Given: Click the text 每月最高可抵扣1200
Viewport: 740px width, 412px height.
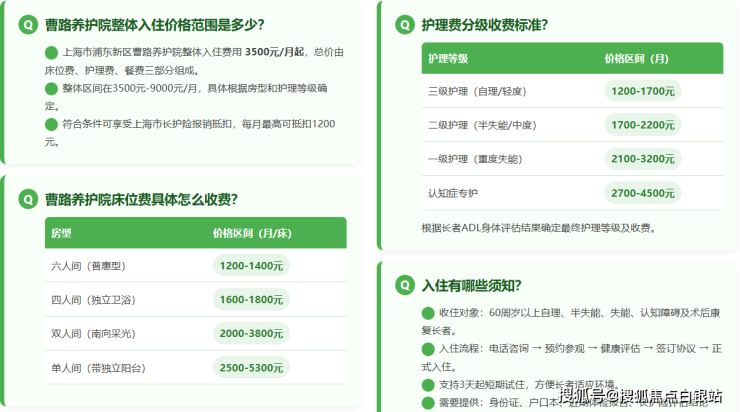Looking at the screenshot, I should click(288, 124).
